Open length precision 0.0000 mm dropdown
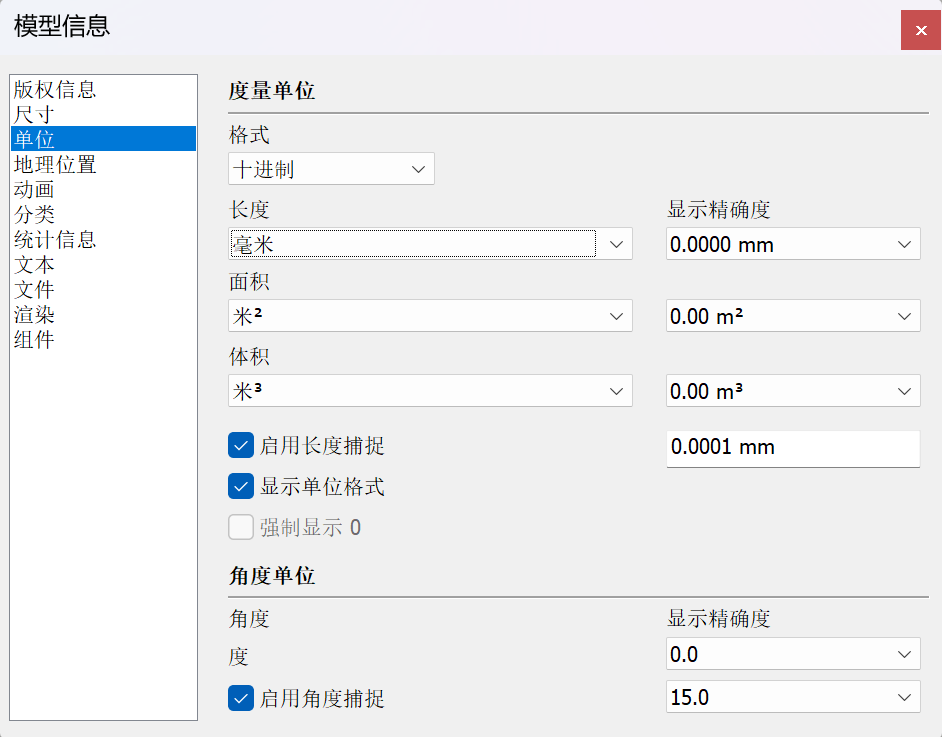 click(x=793, y=244)
